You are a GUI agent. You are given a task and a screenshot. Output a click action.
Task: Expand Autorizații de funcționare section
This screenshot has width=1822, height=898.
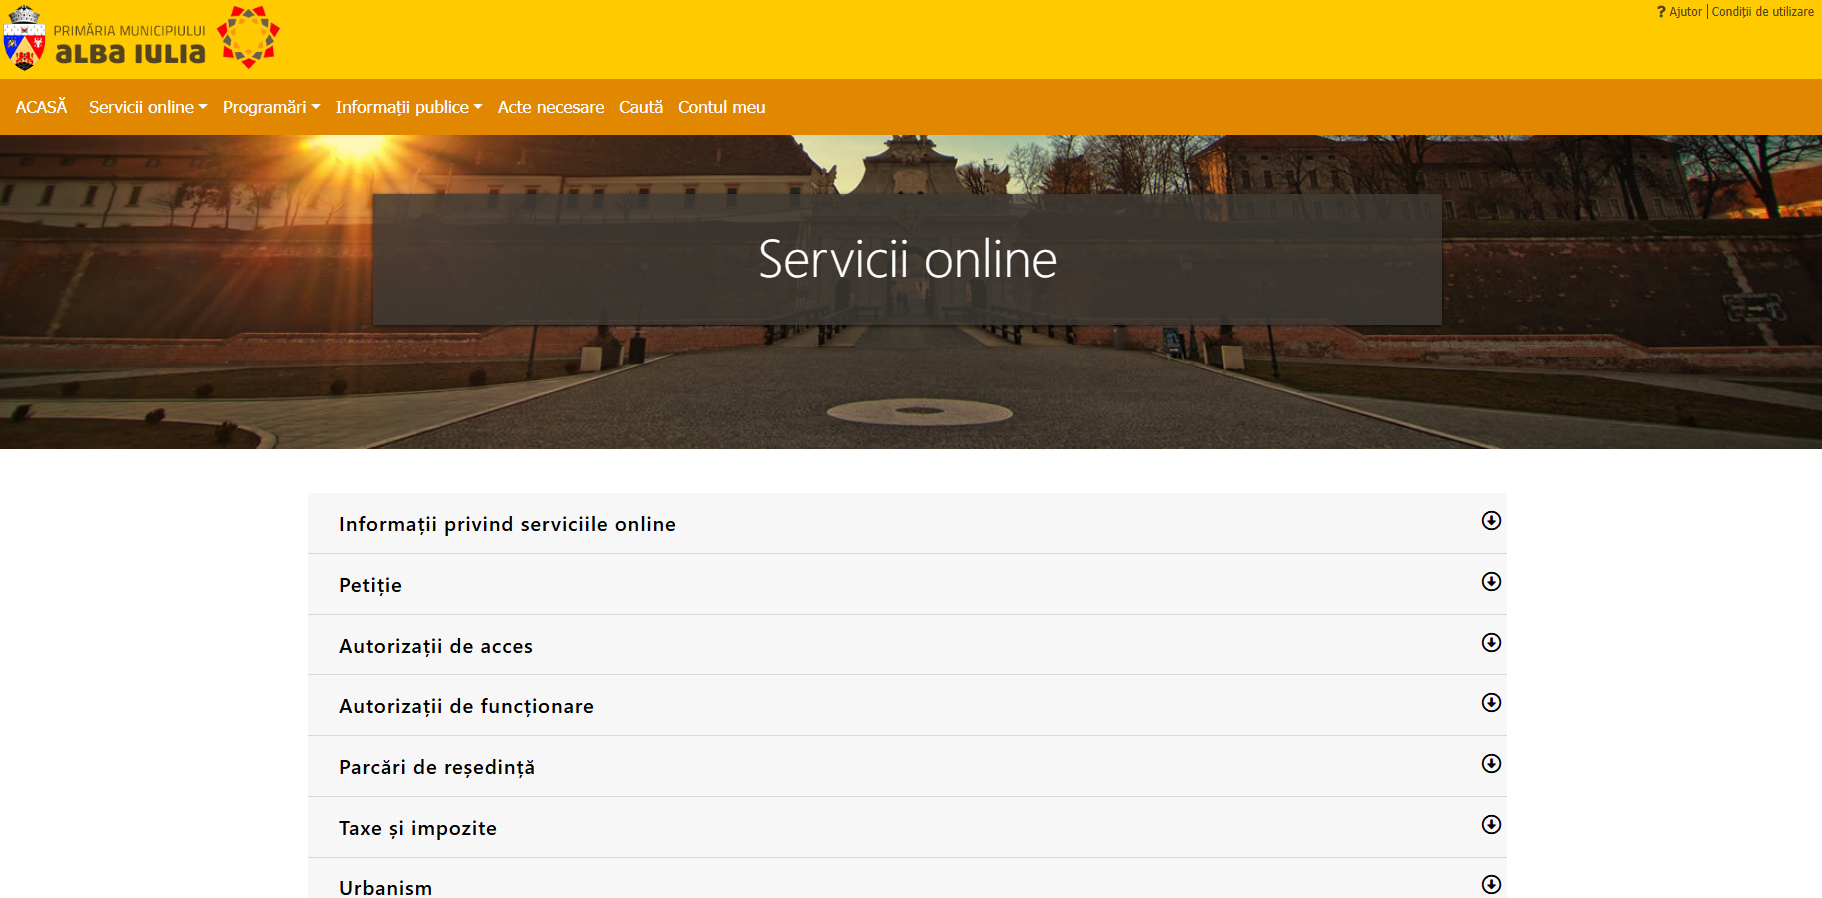coord(907,705)
